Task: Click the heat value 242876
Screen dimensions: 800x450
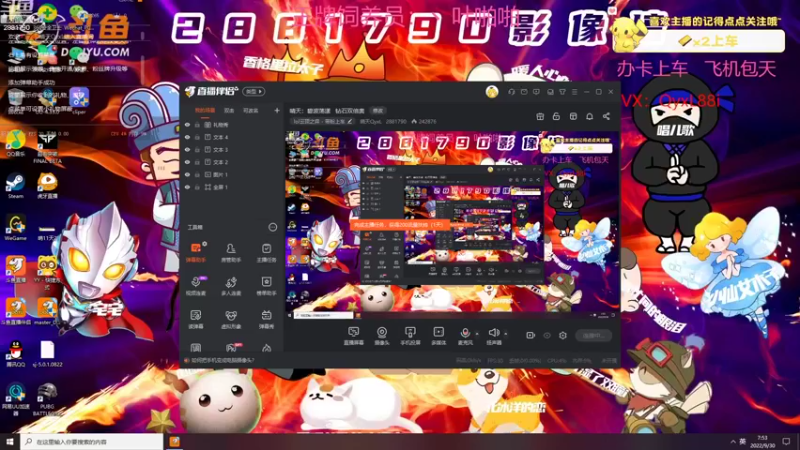Action: [427, 121]
